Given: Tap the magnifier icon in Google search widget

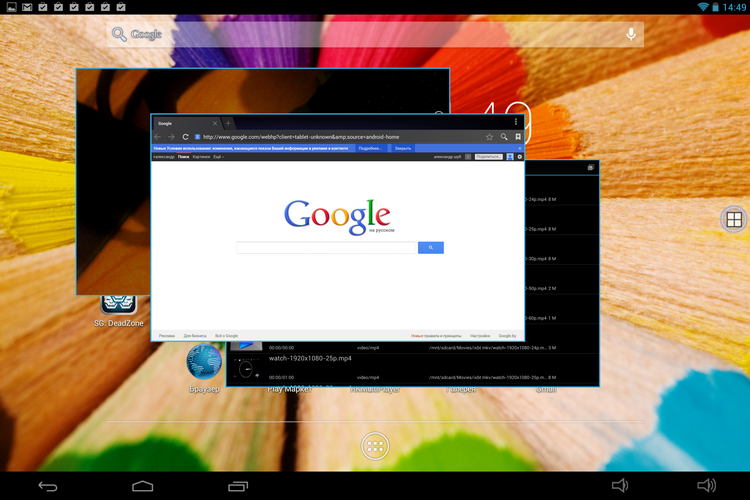Looking at the screenshot, I should 119,34.
